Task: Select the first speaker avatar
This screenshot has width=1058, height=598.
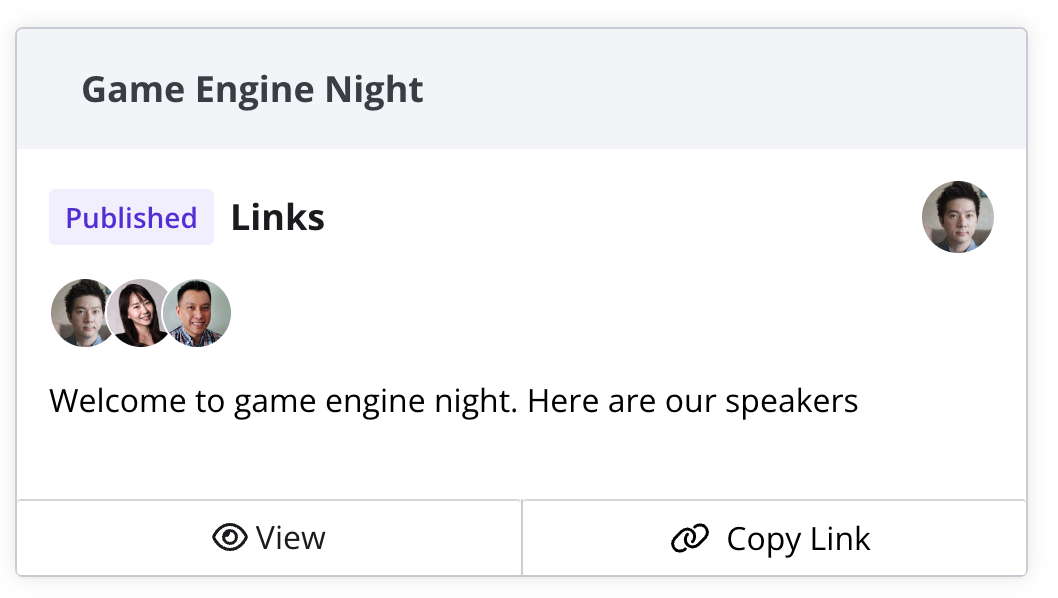Action: (x=80, y=313)
